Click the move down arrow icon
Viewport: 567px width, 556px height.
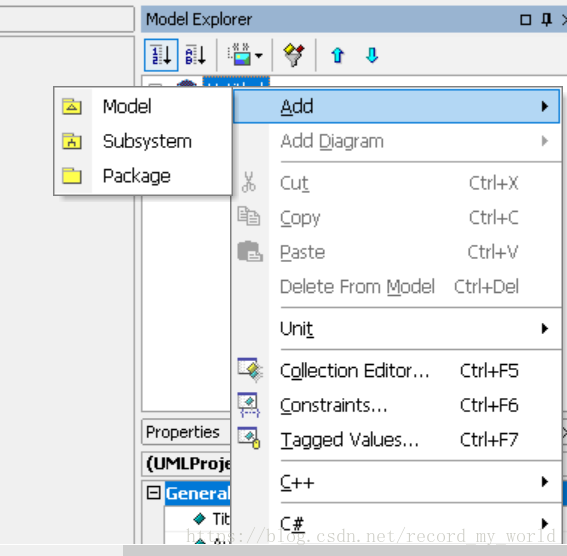pos(372,55)
